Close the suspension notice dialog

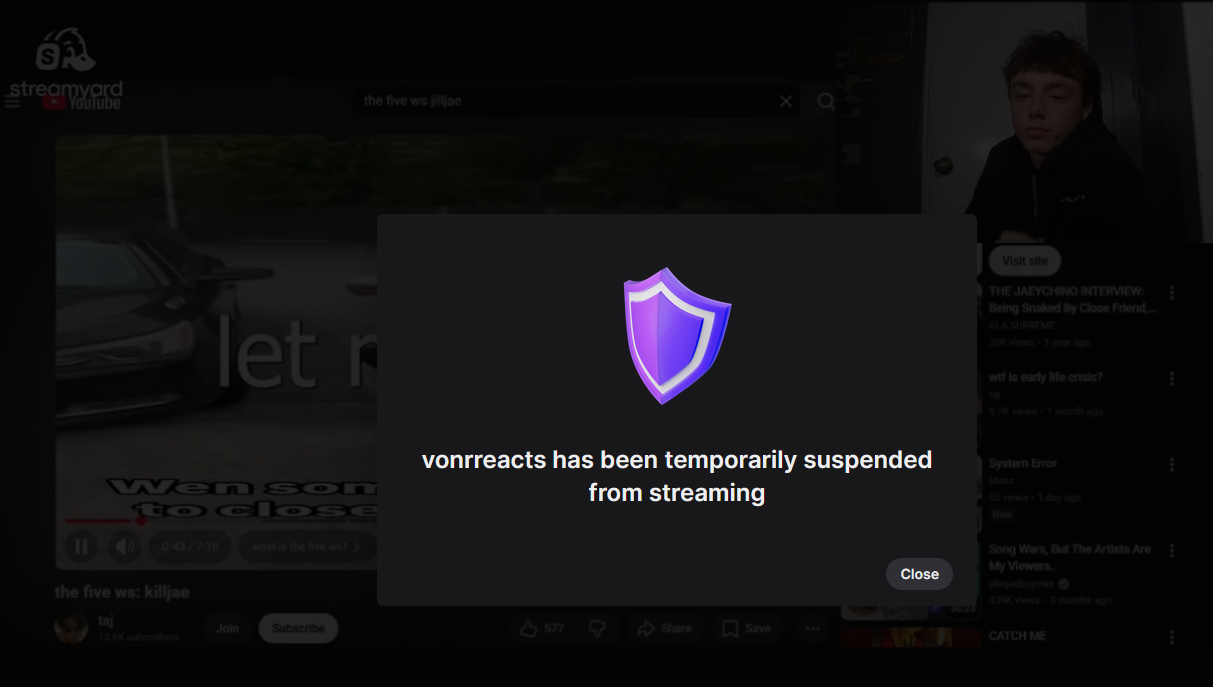919,574
